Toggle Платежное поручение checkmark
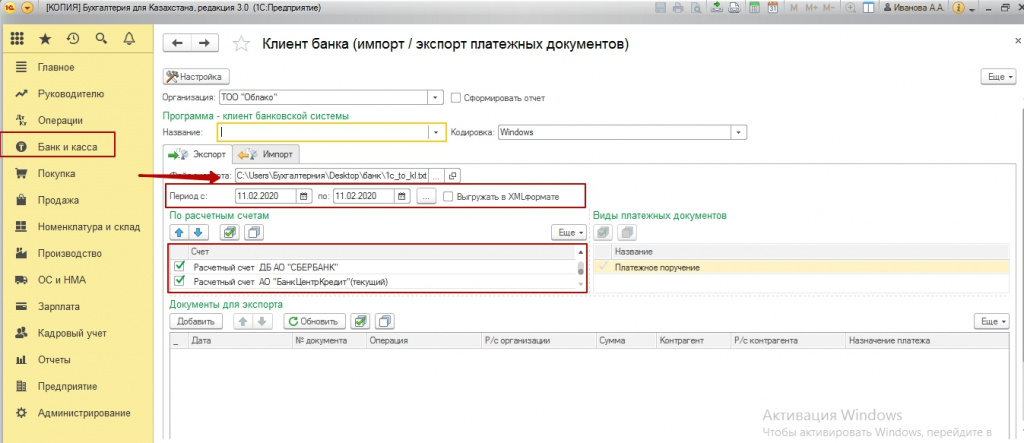 tap(603, 267)
